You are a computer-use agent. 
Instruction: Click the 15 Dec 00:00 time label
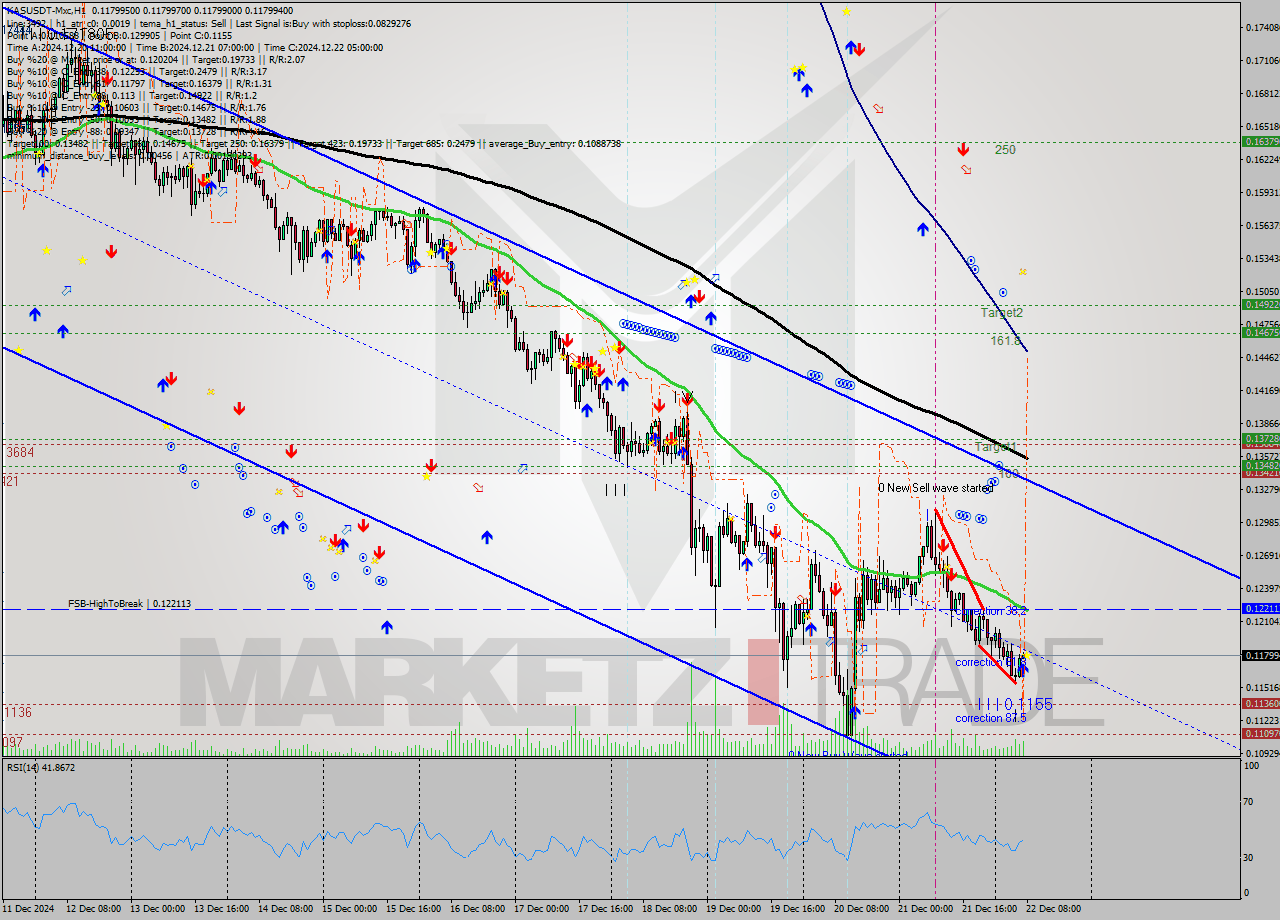350,908
